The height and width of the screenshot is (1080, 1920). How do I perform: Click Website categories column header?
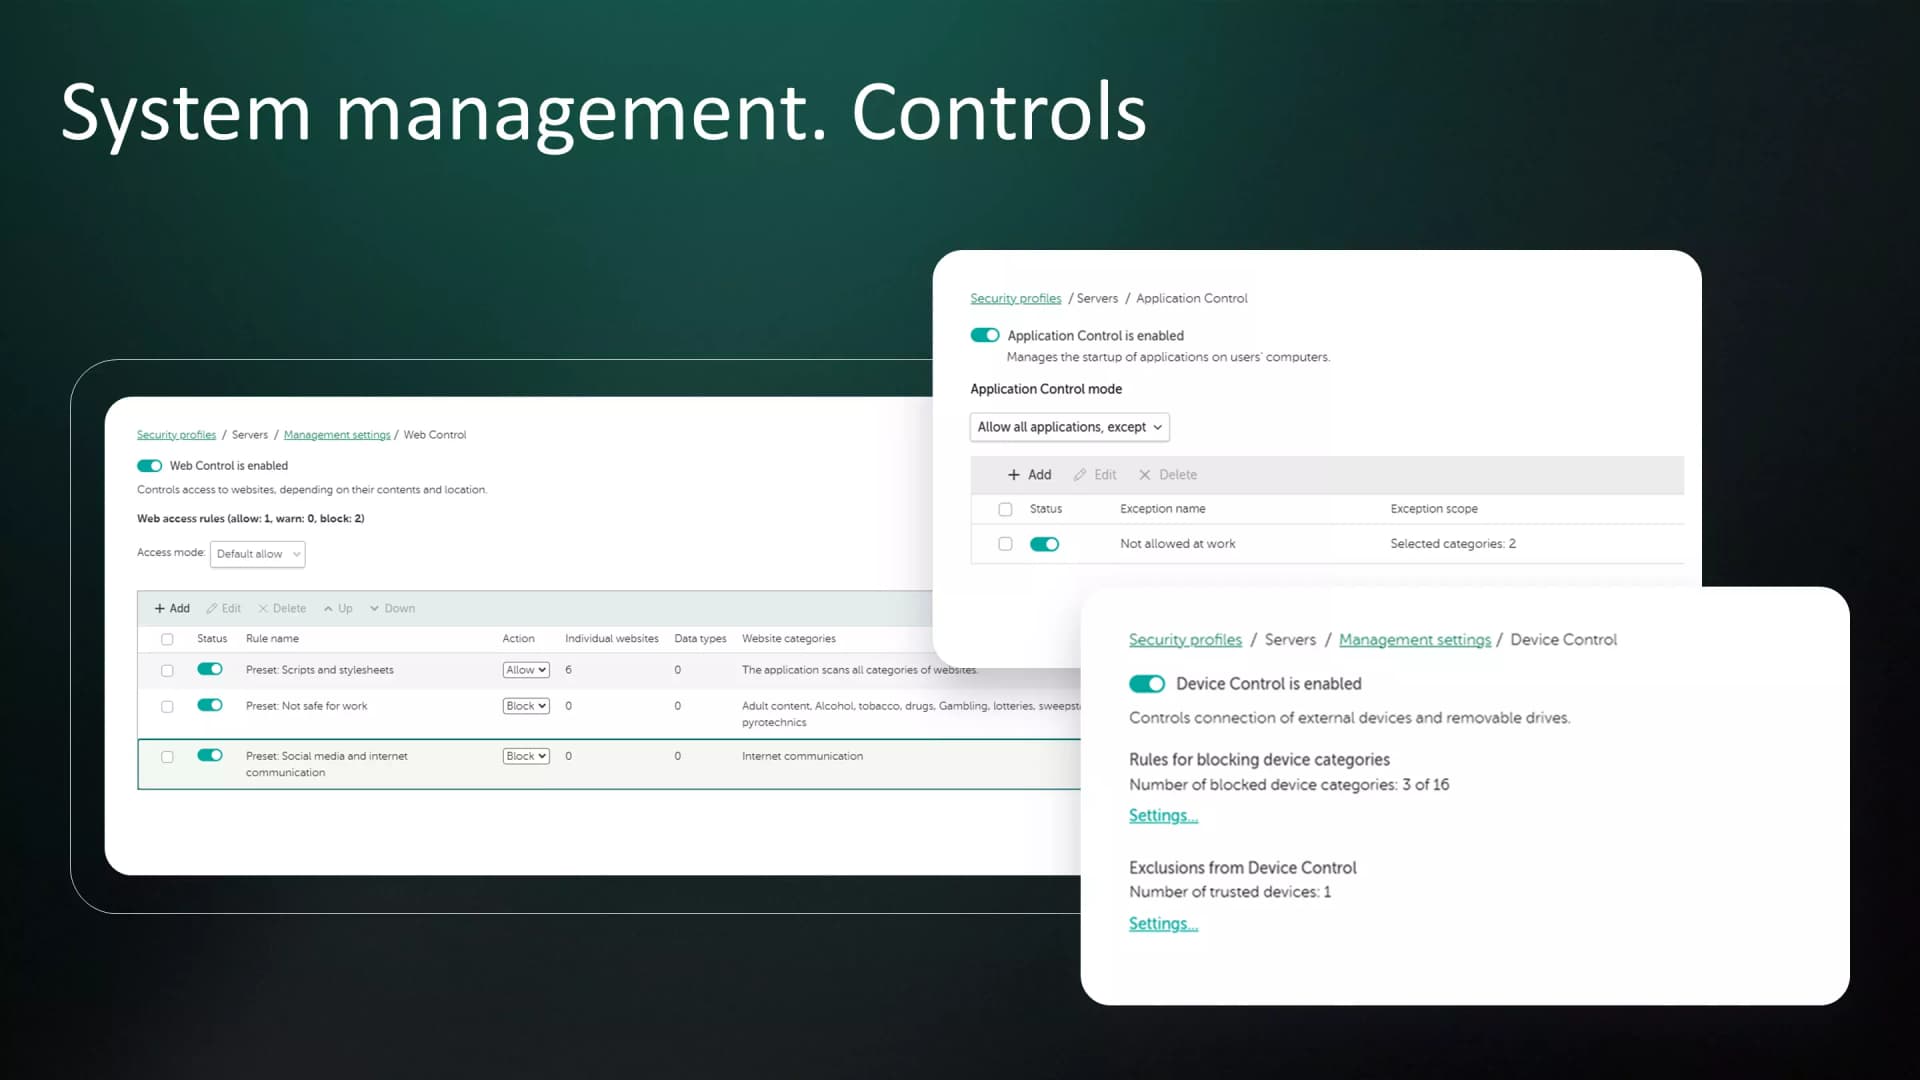788,639
